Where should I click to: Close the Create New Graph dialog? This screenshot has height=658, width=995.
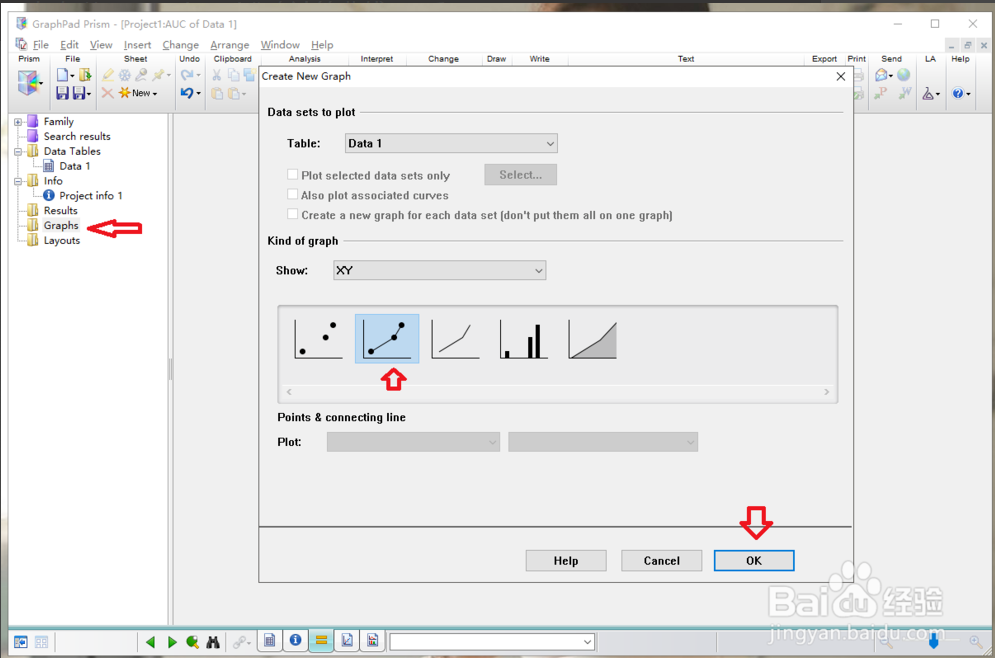841,76
